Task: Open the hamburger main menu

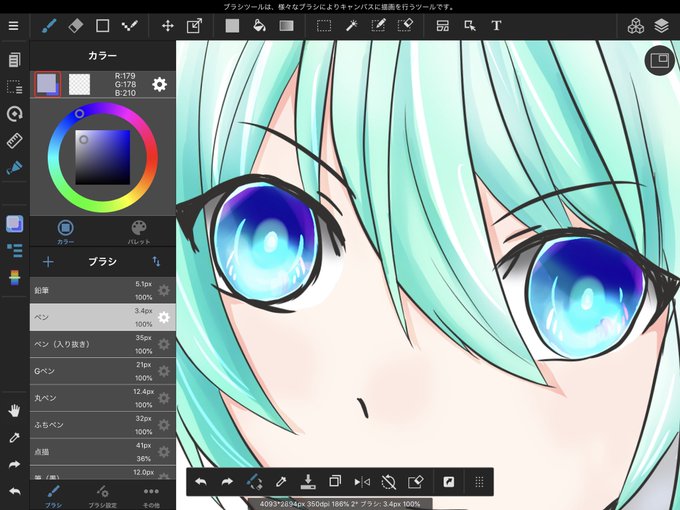Action: pos(13,26)
